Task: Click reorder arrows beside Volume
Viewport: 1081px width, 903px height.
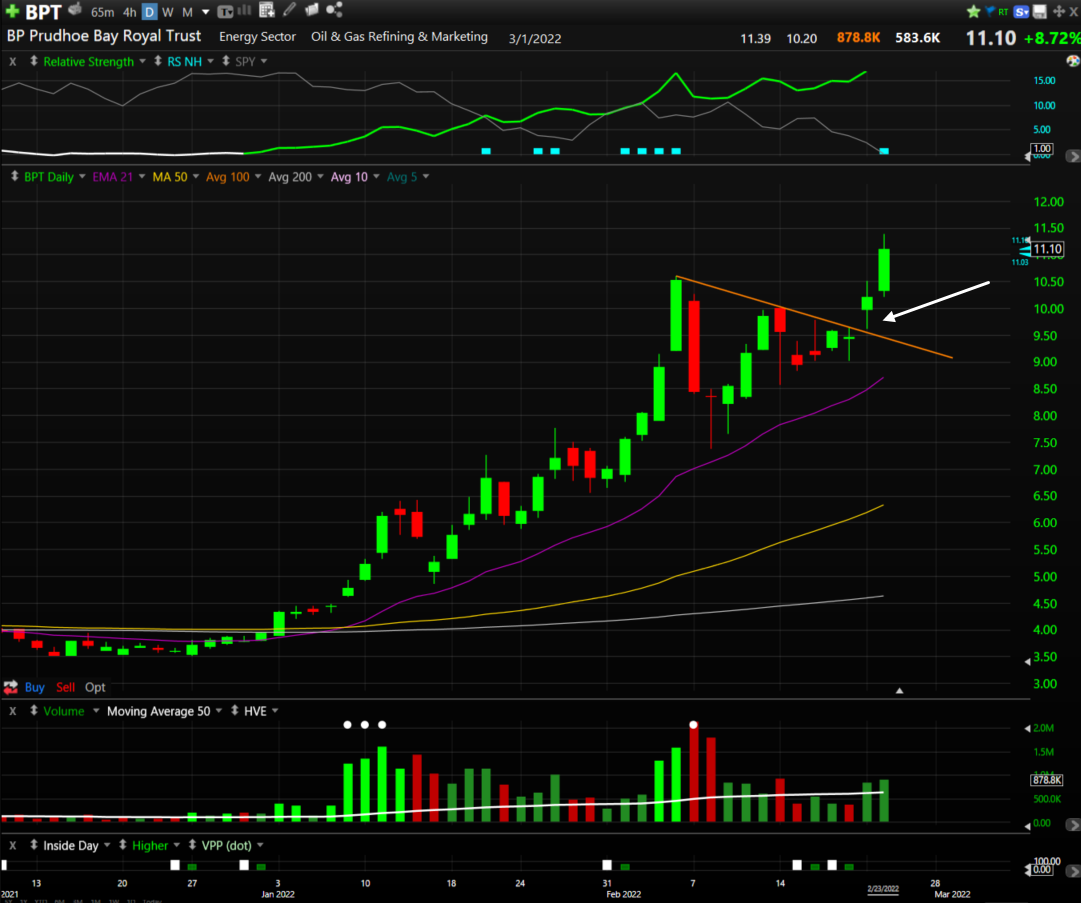Action: [x=34, y=710]
